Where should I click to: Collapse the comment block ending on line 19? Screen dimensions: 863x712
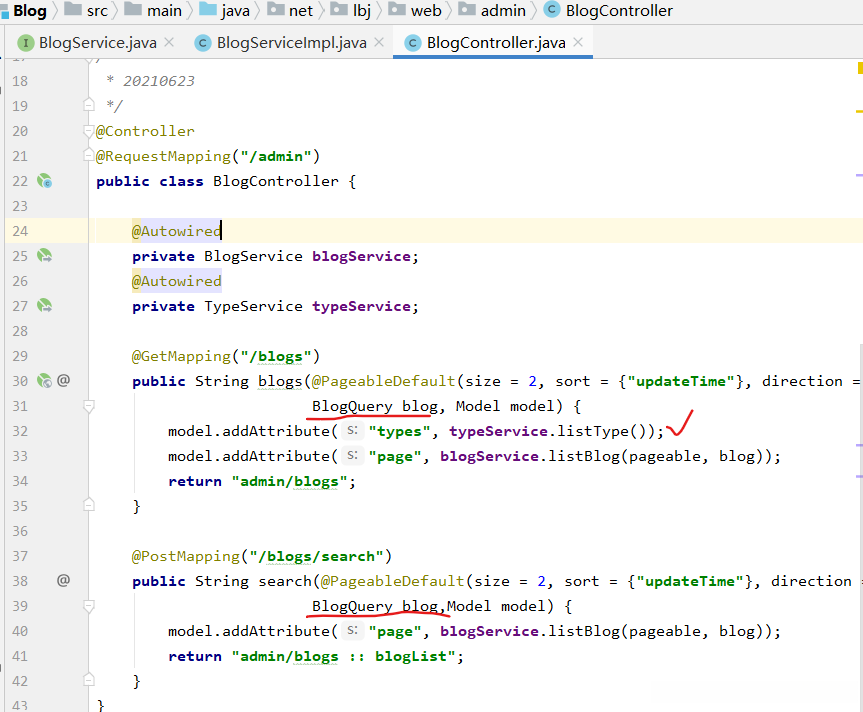pyautogui.click(x=89, y=106)
